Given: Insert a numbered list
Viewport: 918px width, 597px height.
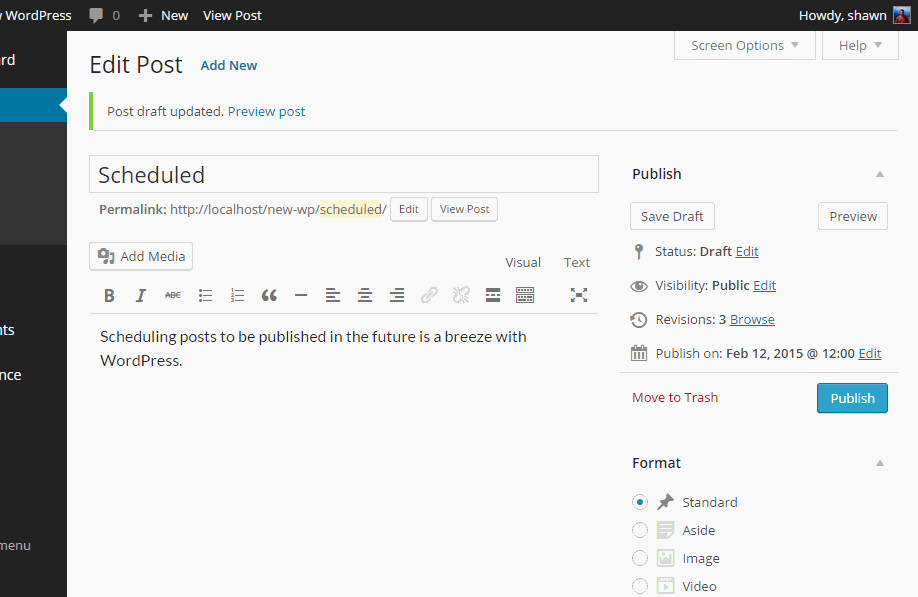Looking at the screenshot, I should [237, 296].
